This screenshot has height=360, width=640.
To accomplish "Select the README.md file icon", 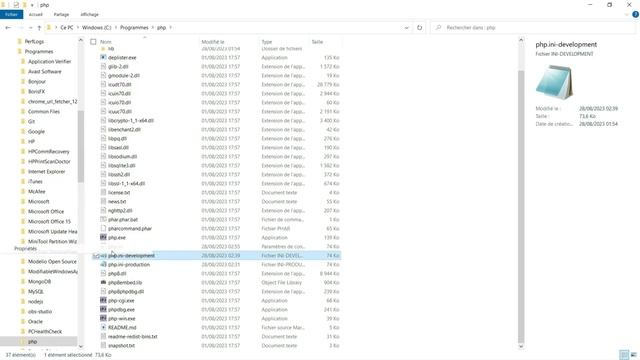I will click(103, 327).
